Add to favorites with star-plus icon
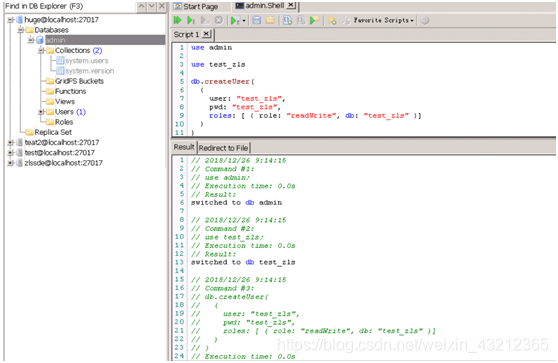This screenshot has height=363, width=558. click(x=332, y=20)
